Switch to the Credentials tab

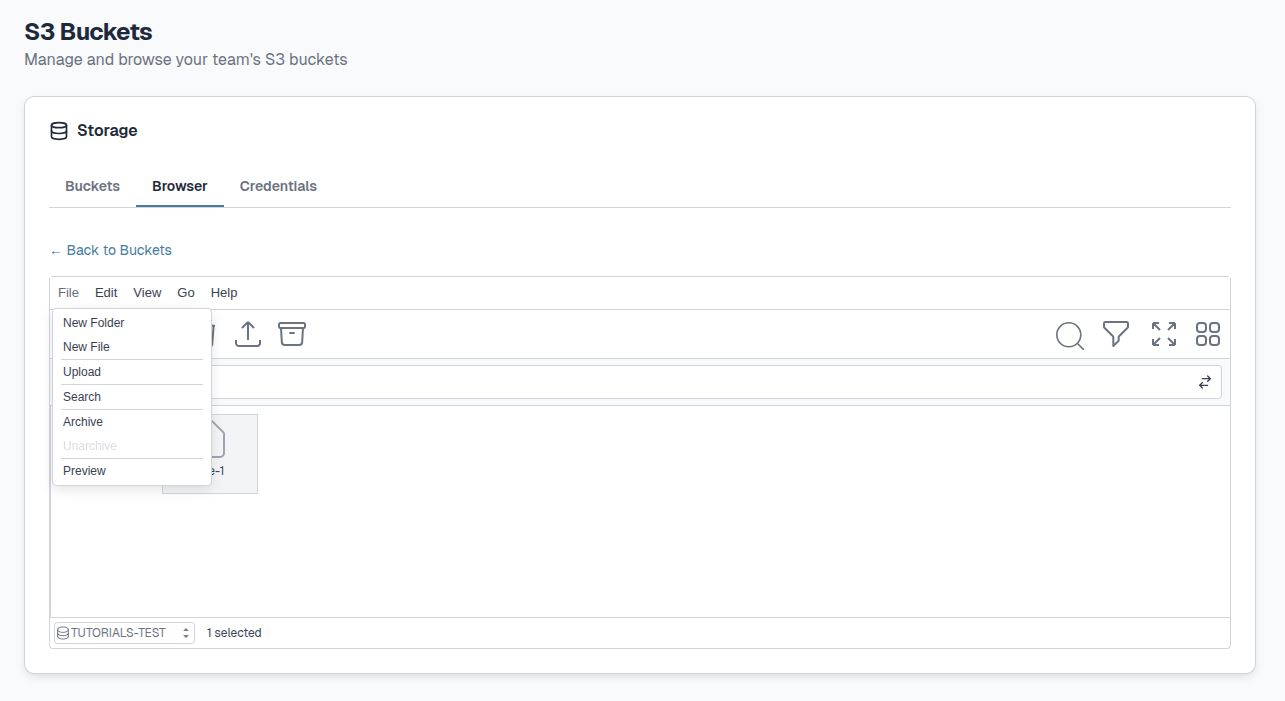click(x=278, y=186)
